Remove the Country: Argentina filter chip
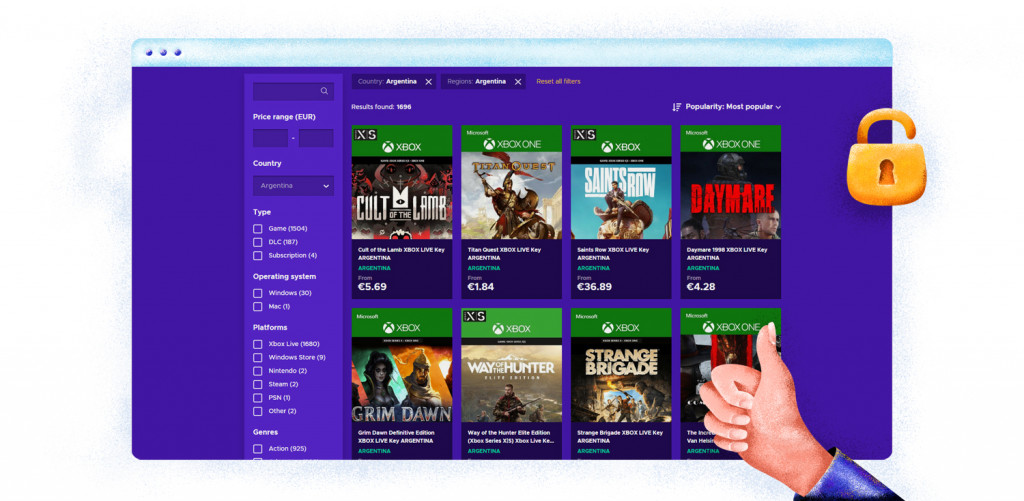The width and height of the screenshot is (1024, 501). tap(428, 82)
